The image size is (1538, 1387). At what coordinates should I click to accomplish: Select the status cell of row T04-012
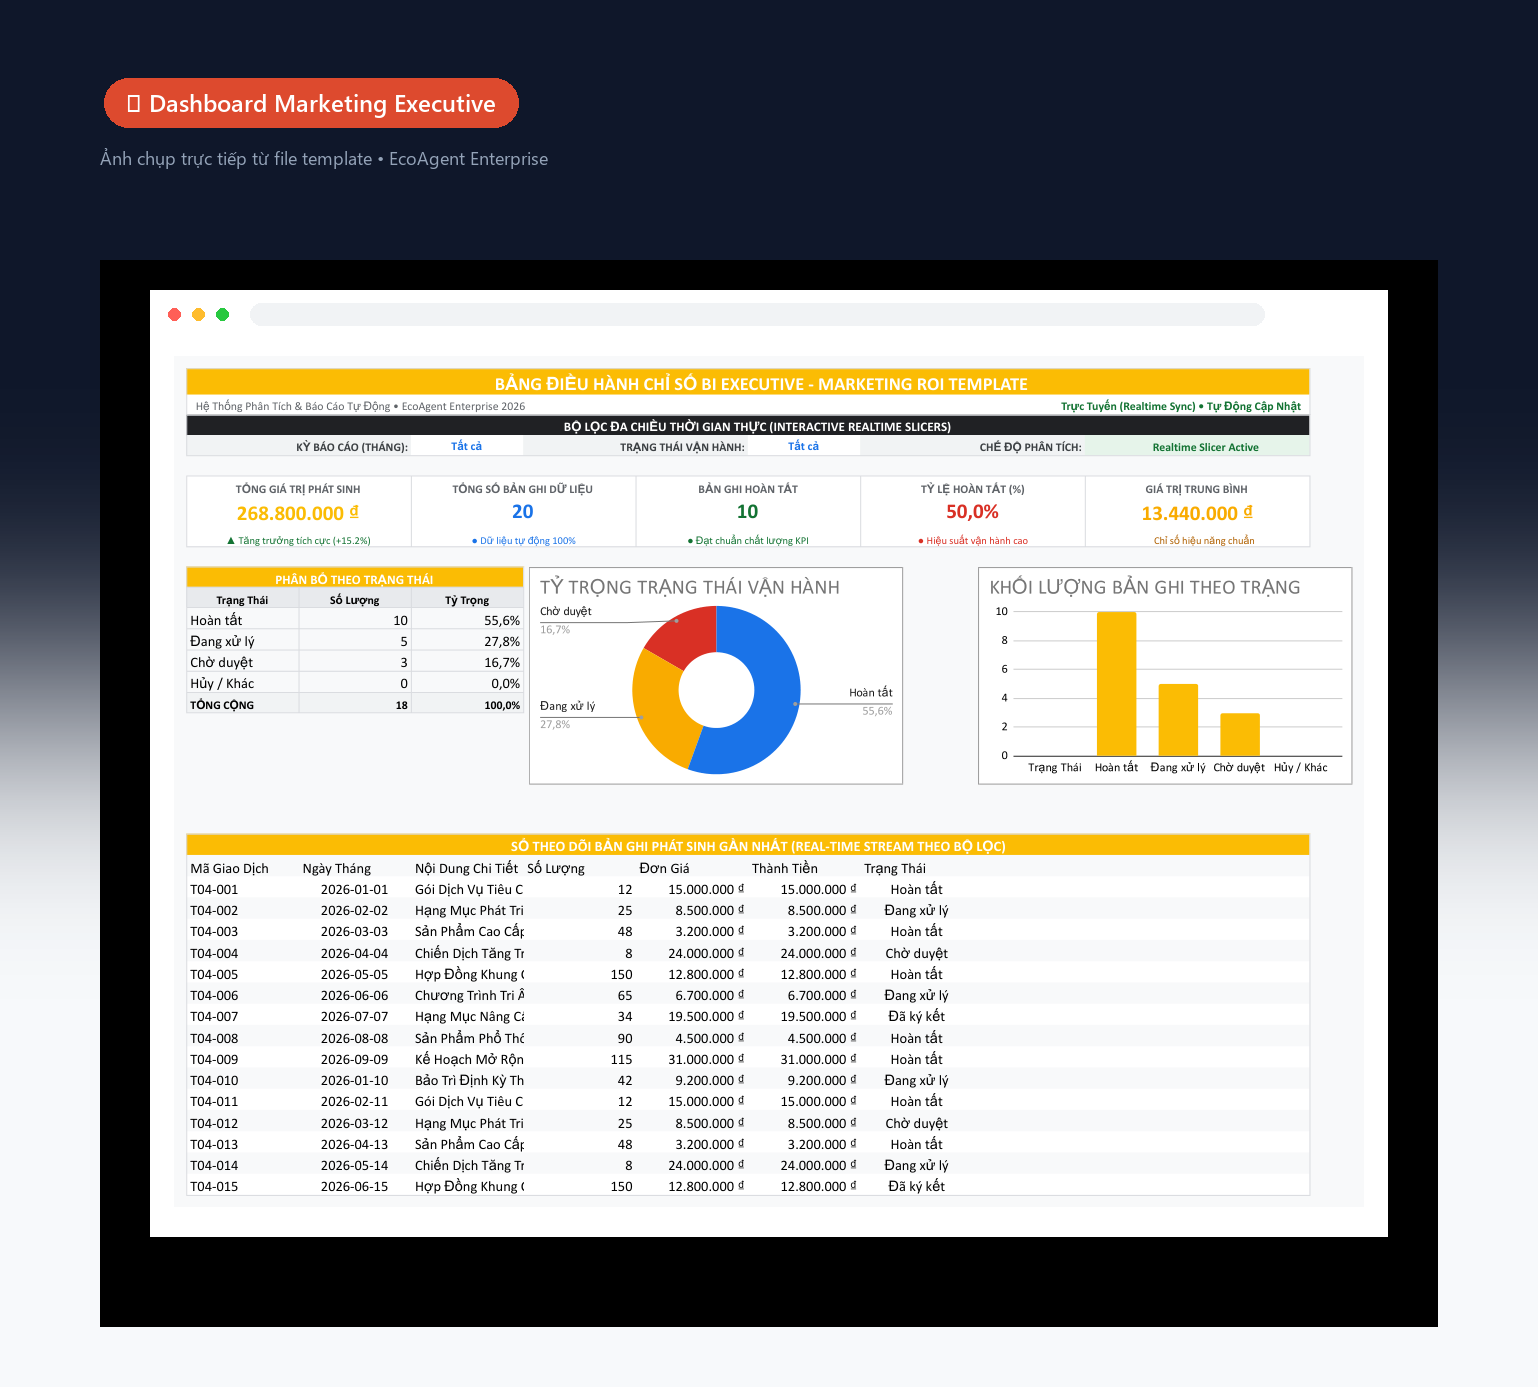[917, 1123]
